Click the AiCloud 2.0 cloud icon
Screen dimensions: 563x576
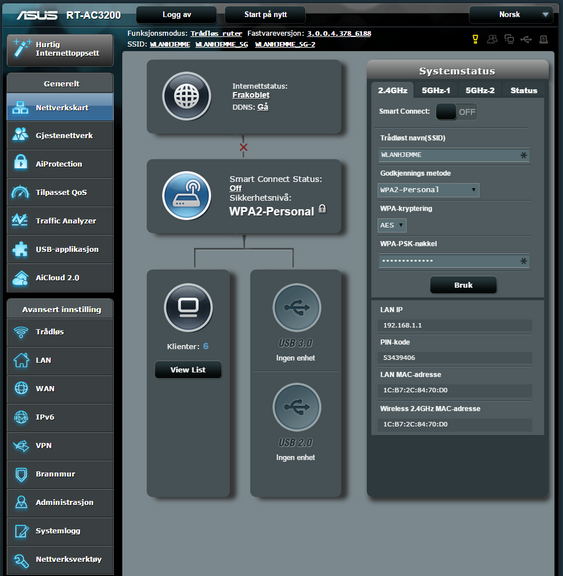(x=20, y=278)
